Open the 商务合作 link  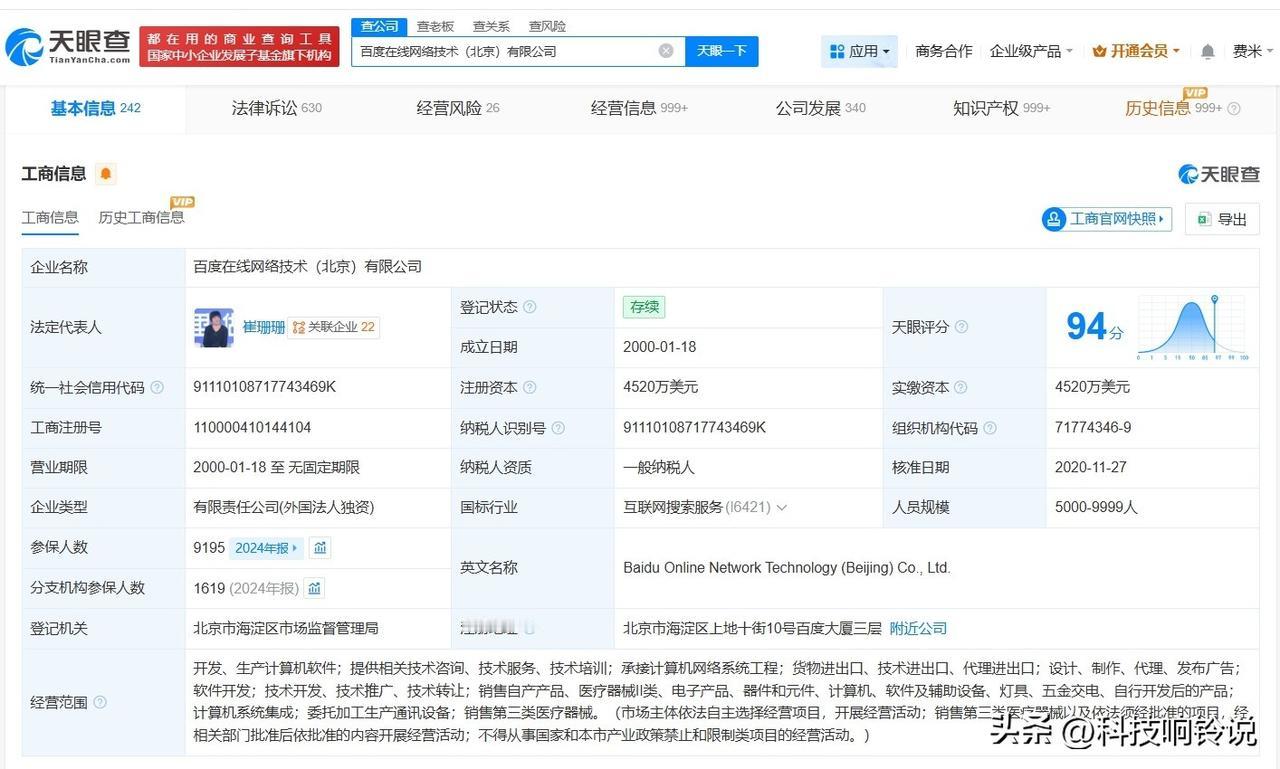(x=944, y=51)
